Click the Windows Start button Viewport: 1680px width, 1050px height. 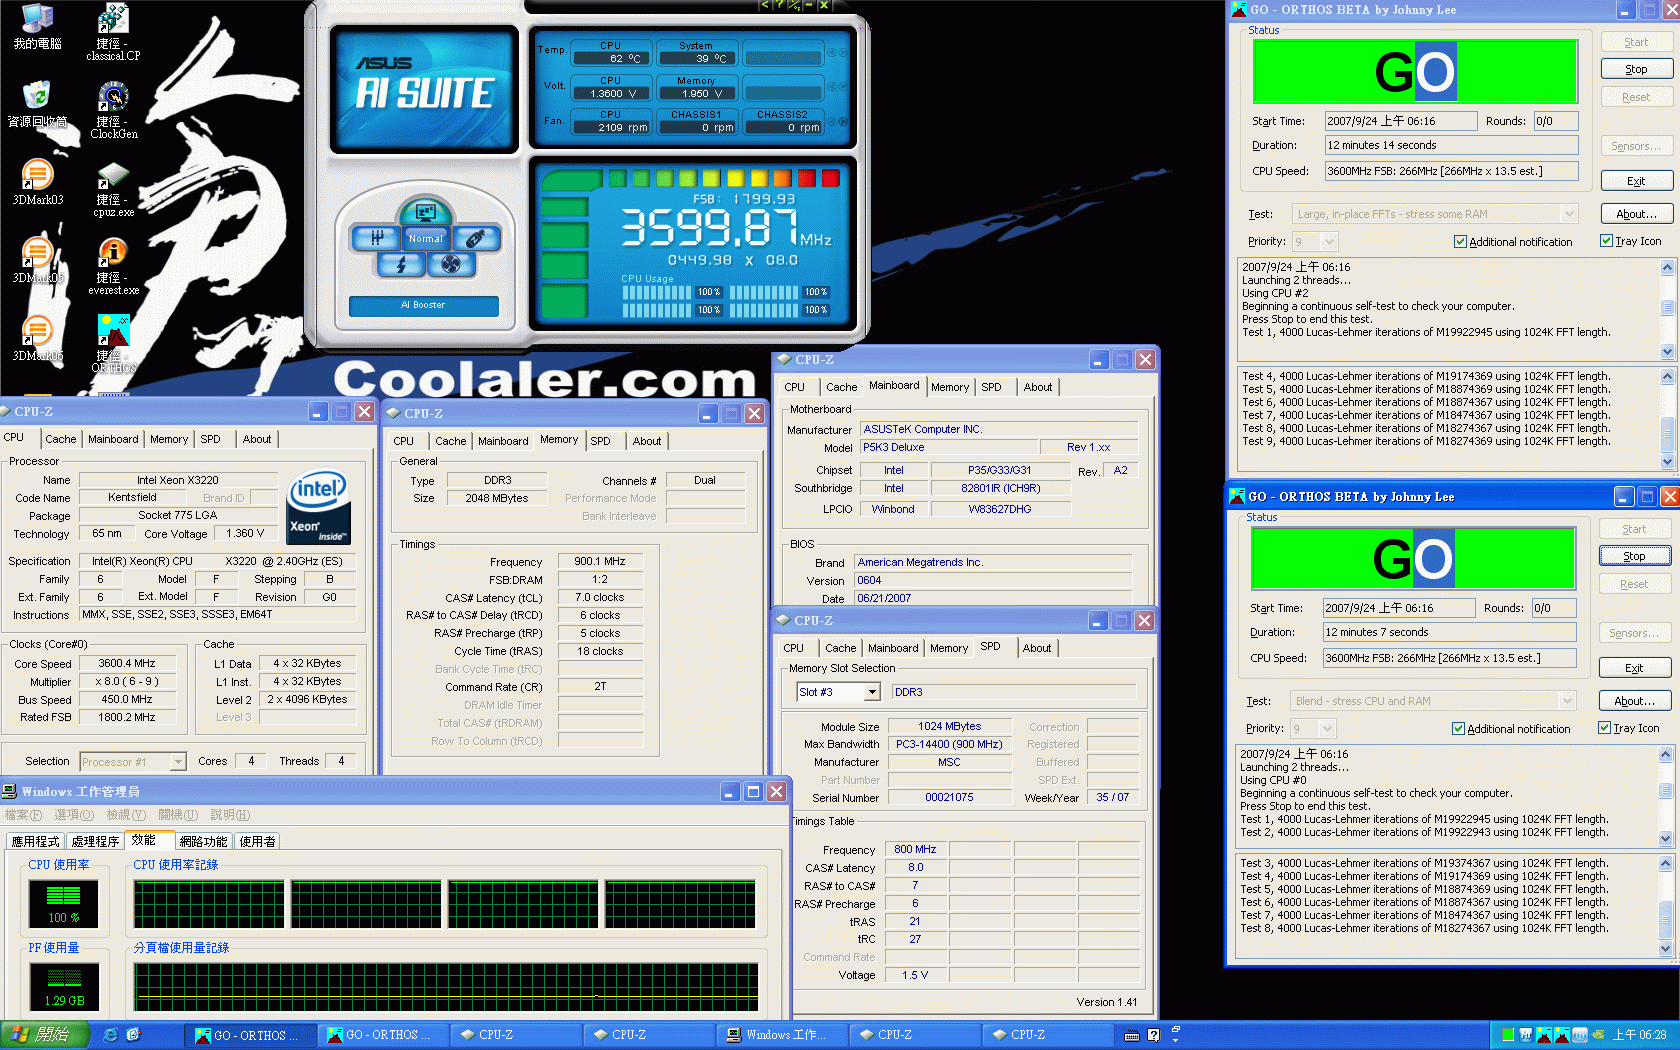coord(45,1035)
